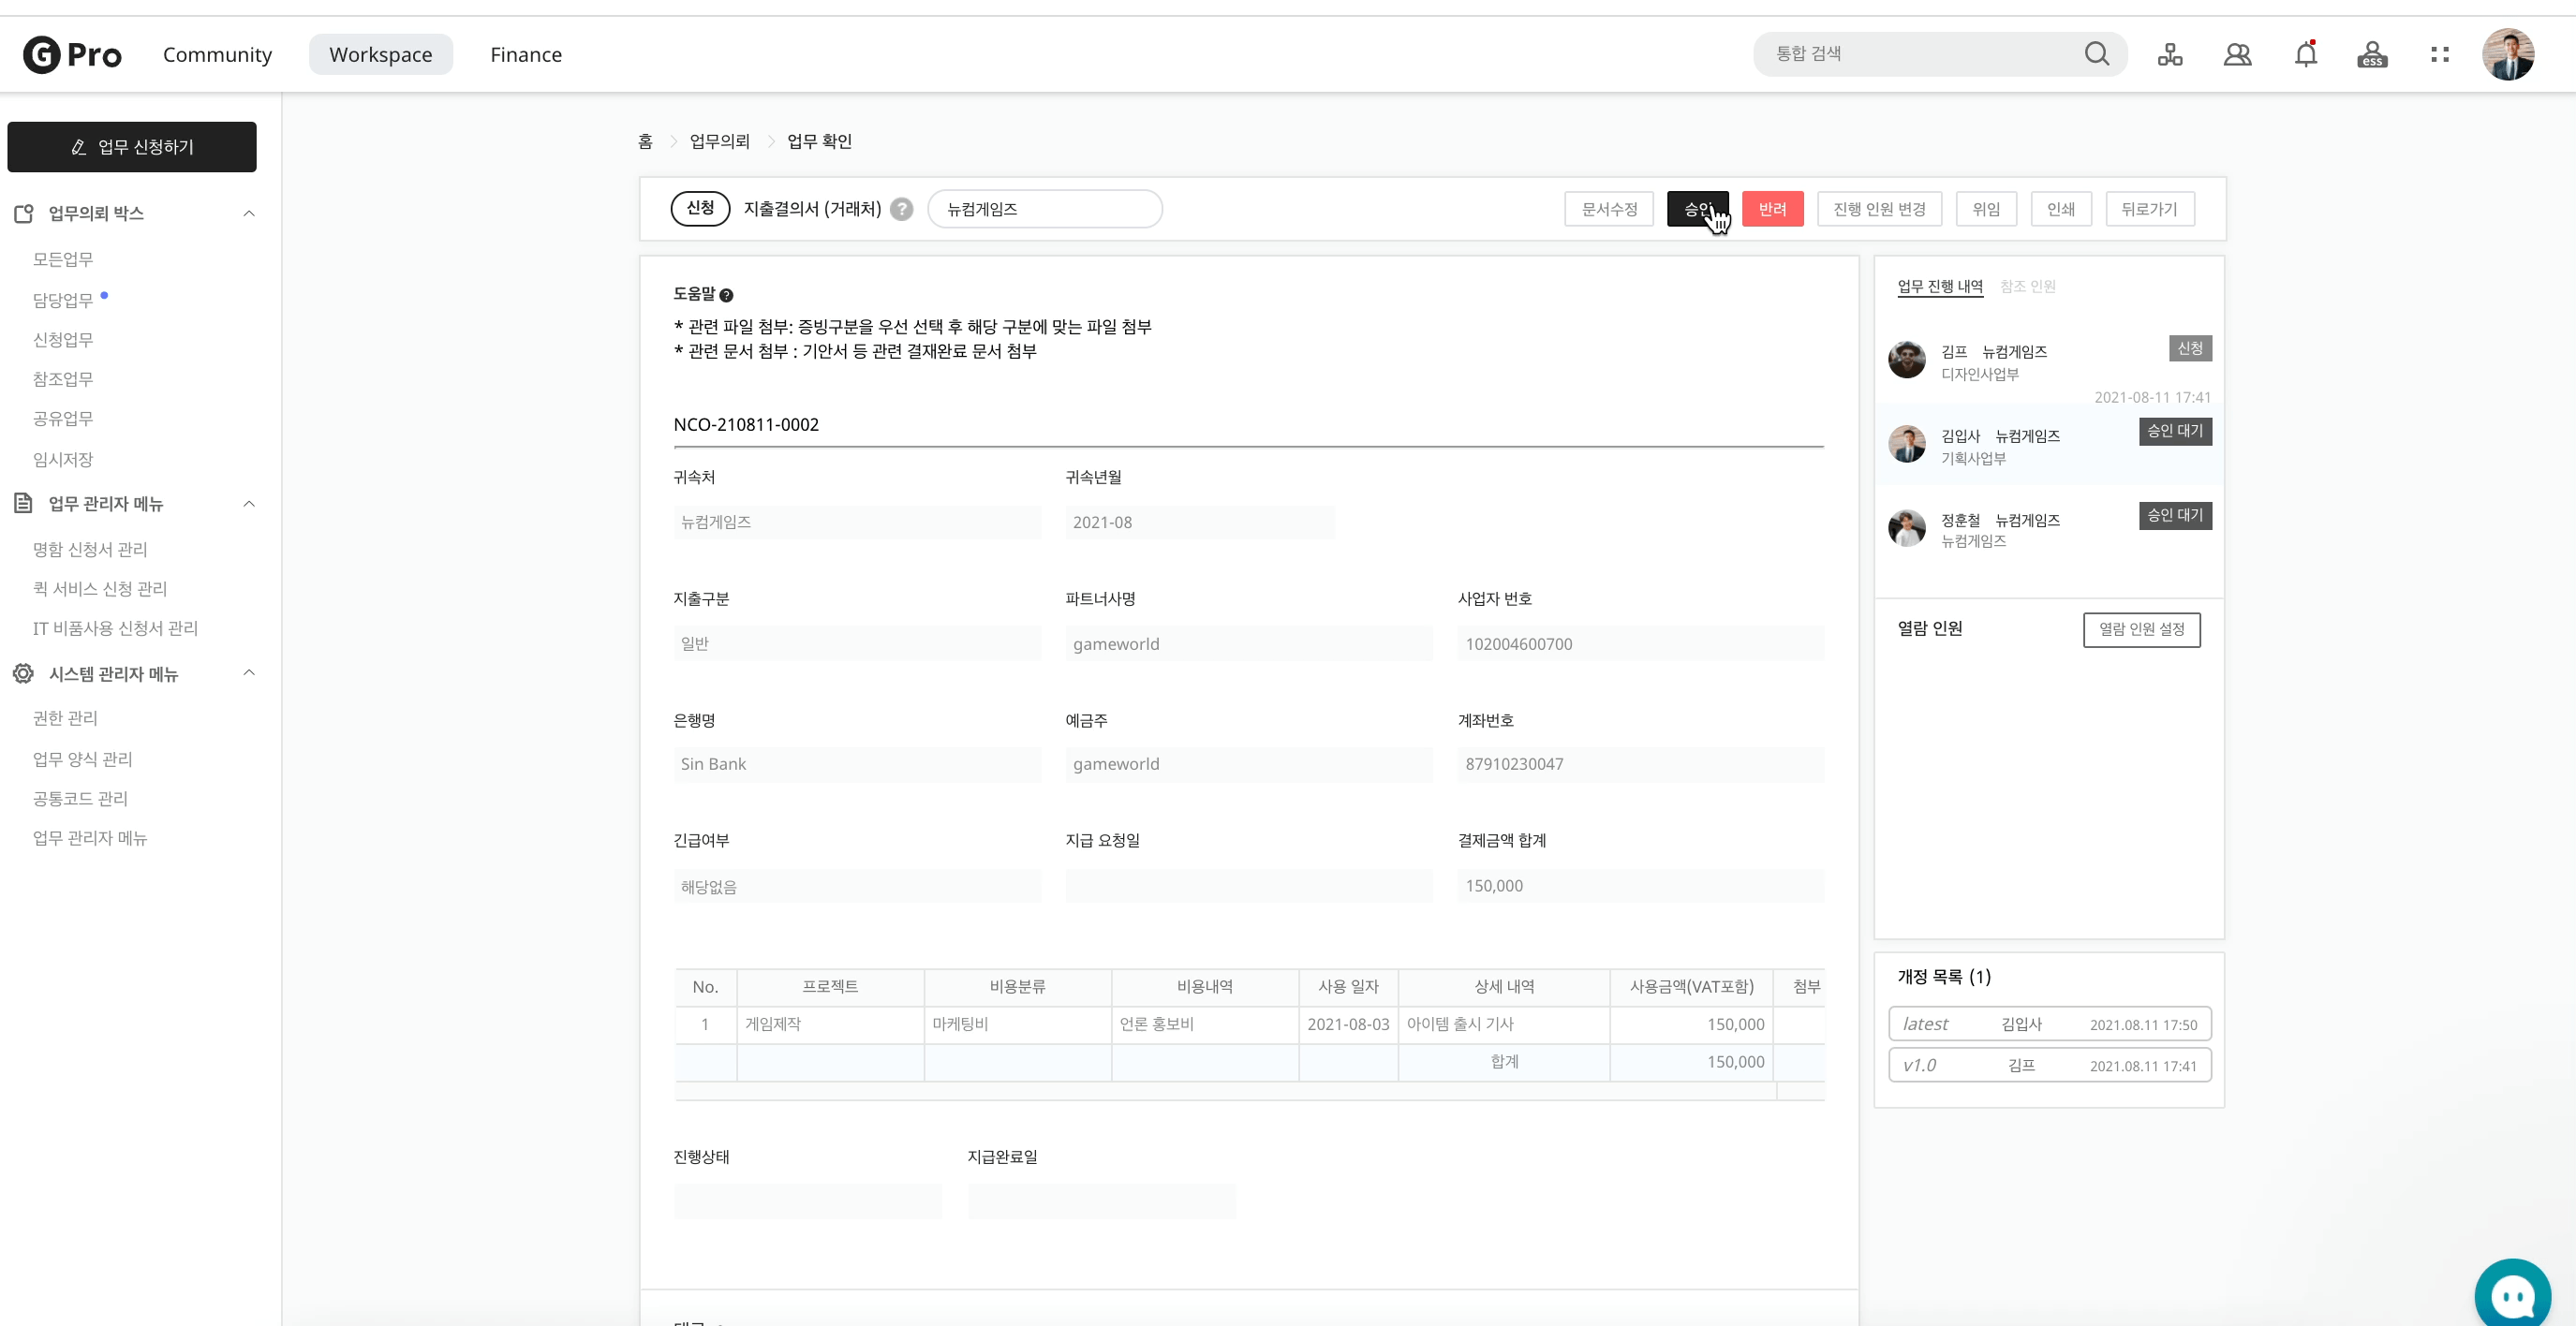Click the 뉴컴게임즈 company field
The image size is (2576, 1326).
click(x=1044, y=209)
